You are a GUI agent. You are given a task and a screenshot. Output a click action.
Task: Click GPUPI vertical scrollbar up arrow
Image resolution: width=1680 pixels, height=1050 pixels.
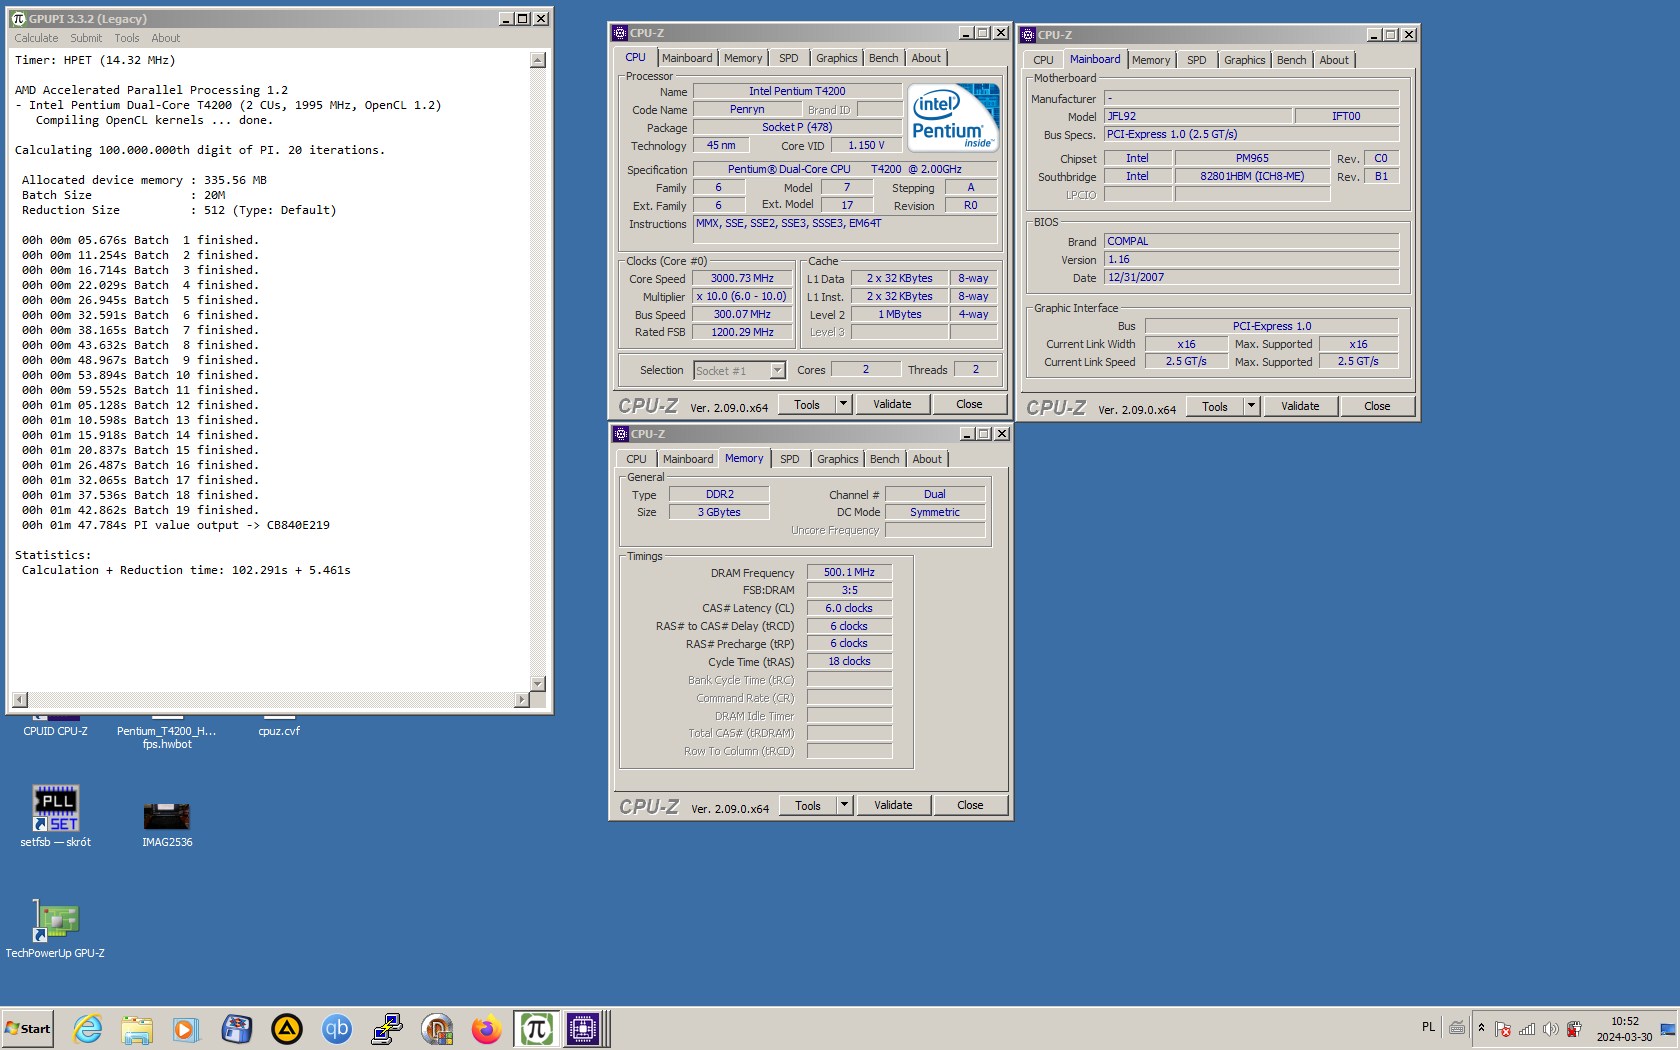coord(537,60)
